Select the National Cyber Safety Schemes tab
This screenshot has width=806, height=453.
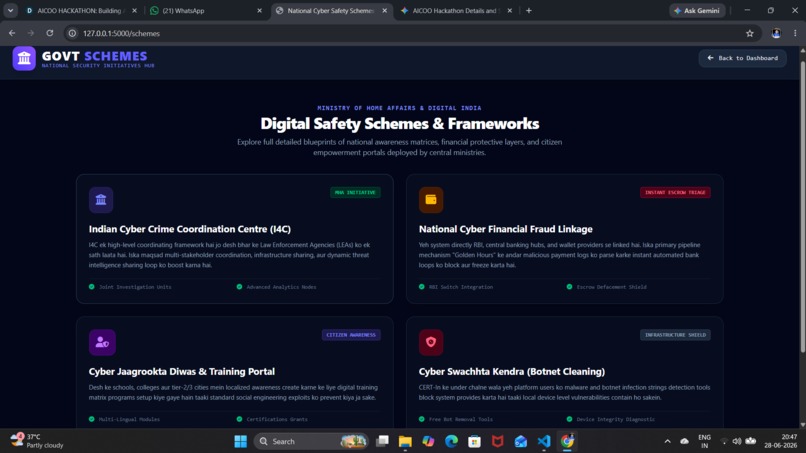click(x=330, y=10)
